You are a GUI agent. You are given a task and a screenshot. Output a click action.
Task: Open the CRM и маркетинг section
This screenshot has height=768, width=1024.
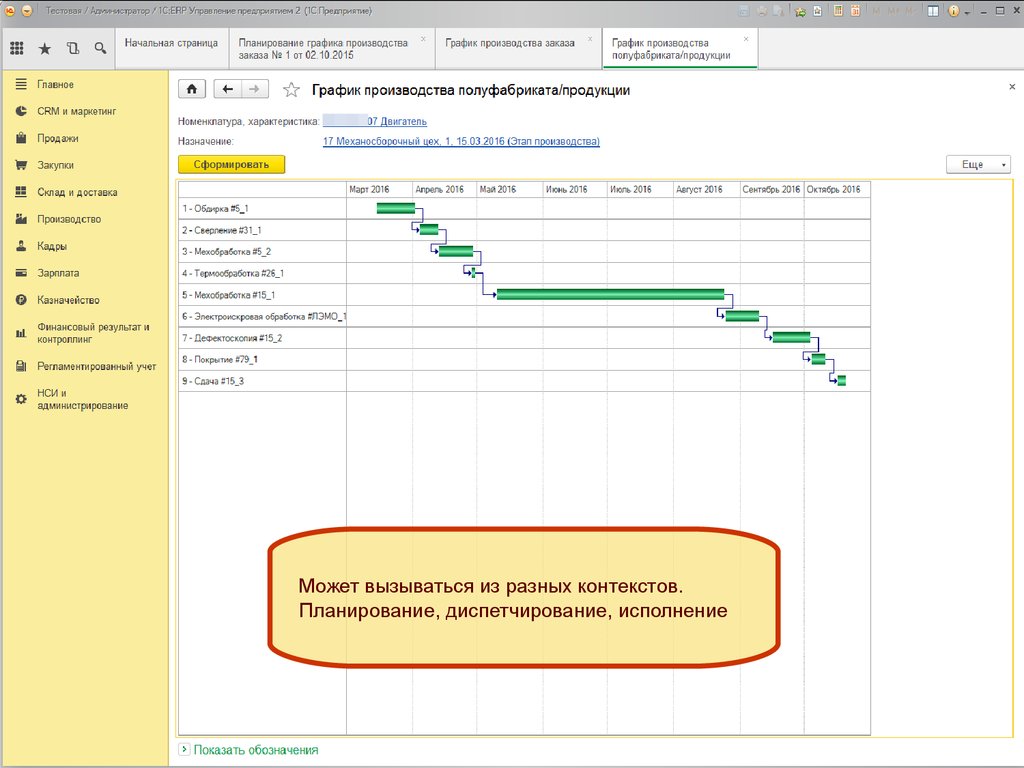76,111
